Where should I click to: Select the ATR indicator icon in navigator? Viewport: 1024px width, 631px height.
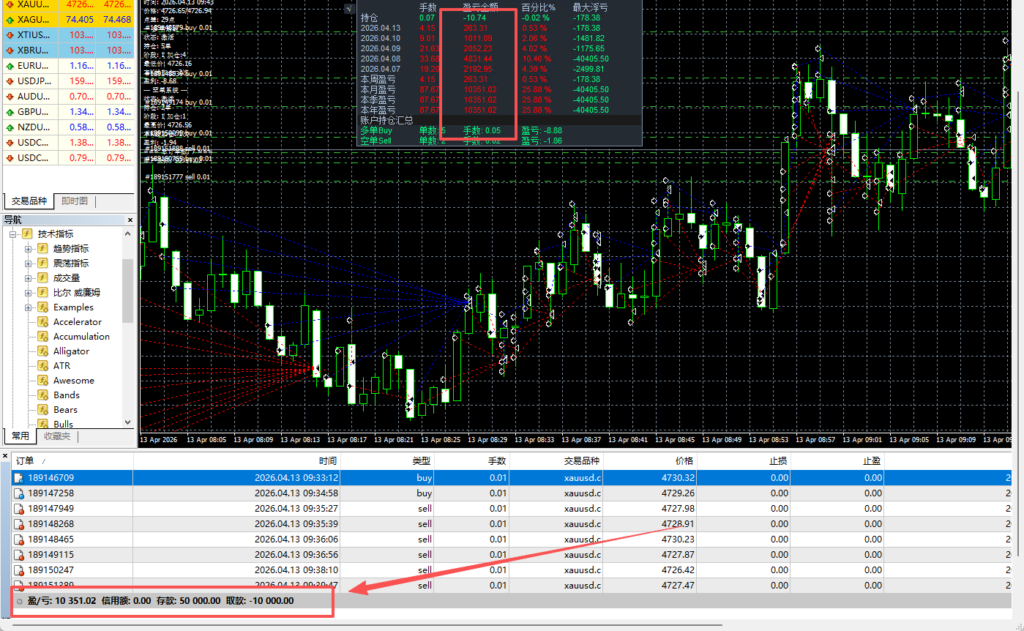[x=43, y=366]
